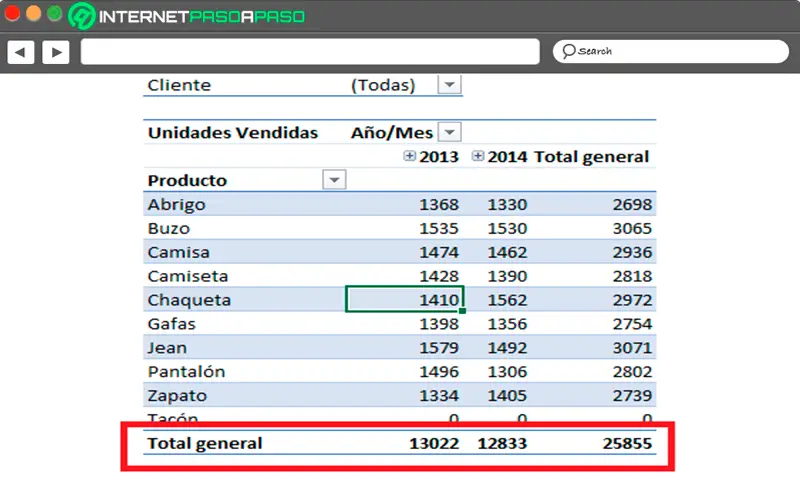800x500 pixels.
Task: Select the (Todas) filter value cell
Action: click(x=383, y=85)
